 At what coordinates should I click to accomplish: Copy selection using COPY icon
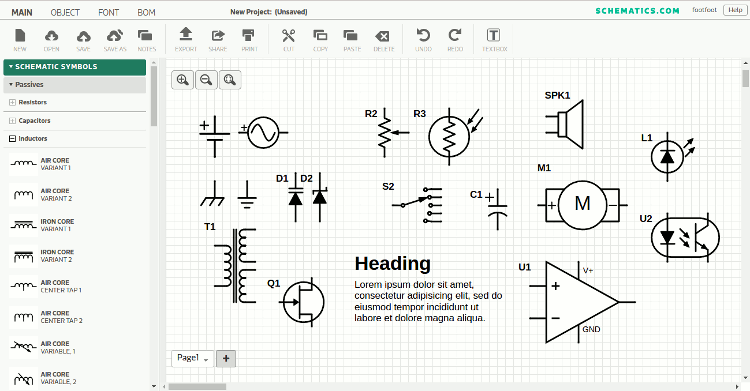[x=320, y=40]
